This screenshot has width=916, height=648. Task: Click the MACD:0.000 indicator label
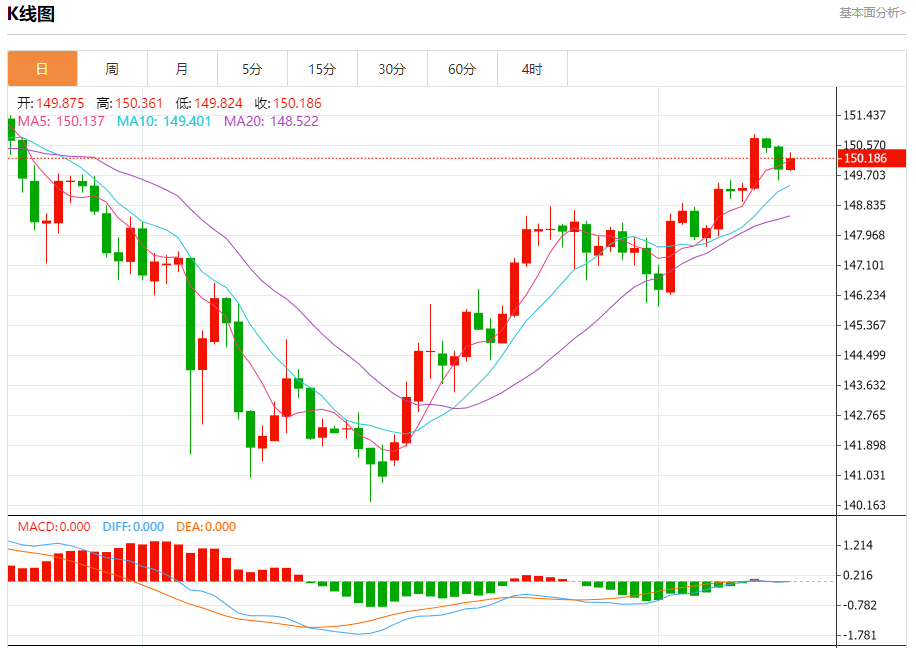pyautogui.click(x=54, y=526)
